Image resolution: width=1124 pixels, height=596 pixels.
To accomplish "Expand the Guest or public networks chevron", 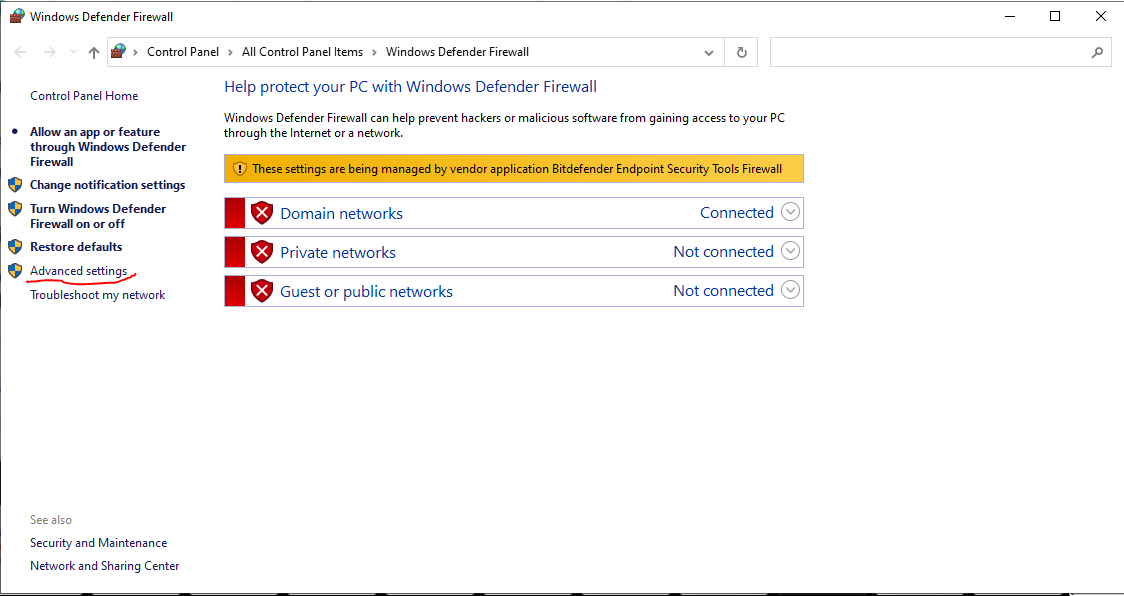I will (x=790, y=290).
